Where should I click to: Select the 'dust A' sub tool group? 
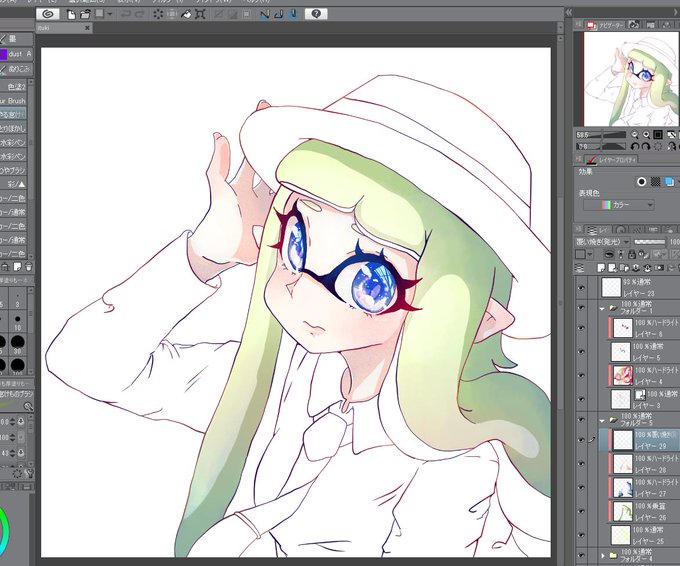pos(16,54)
